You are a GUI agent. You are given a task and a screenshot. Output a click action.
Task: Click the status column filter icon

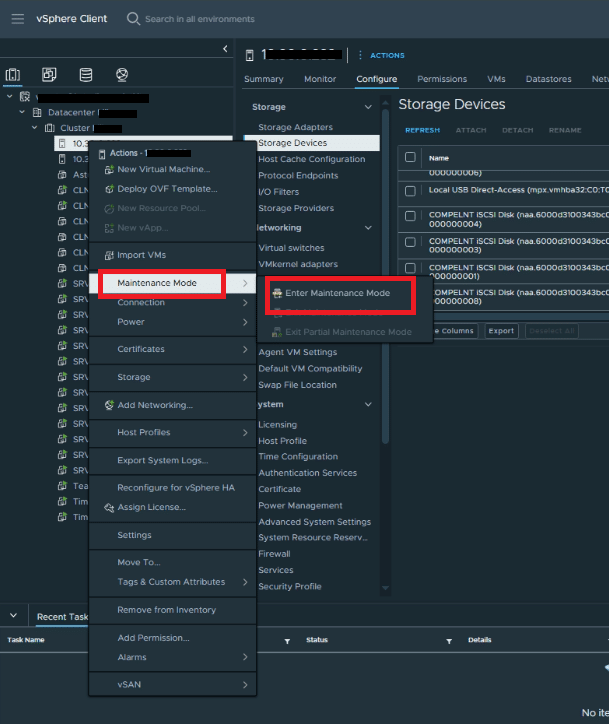pos(288,640)
